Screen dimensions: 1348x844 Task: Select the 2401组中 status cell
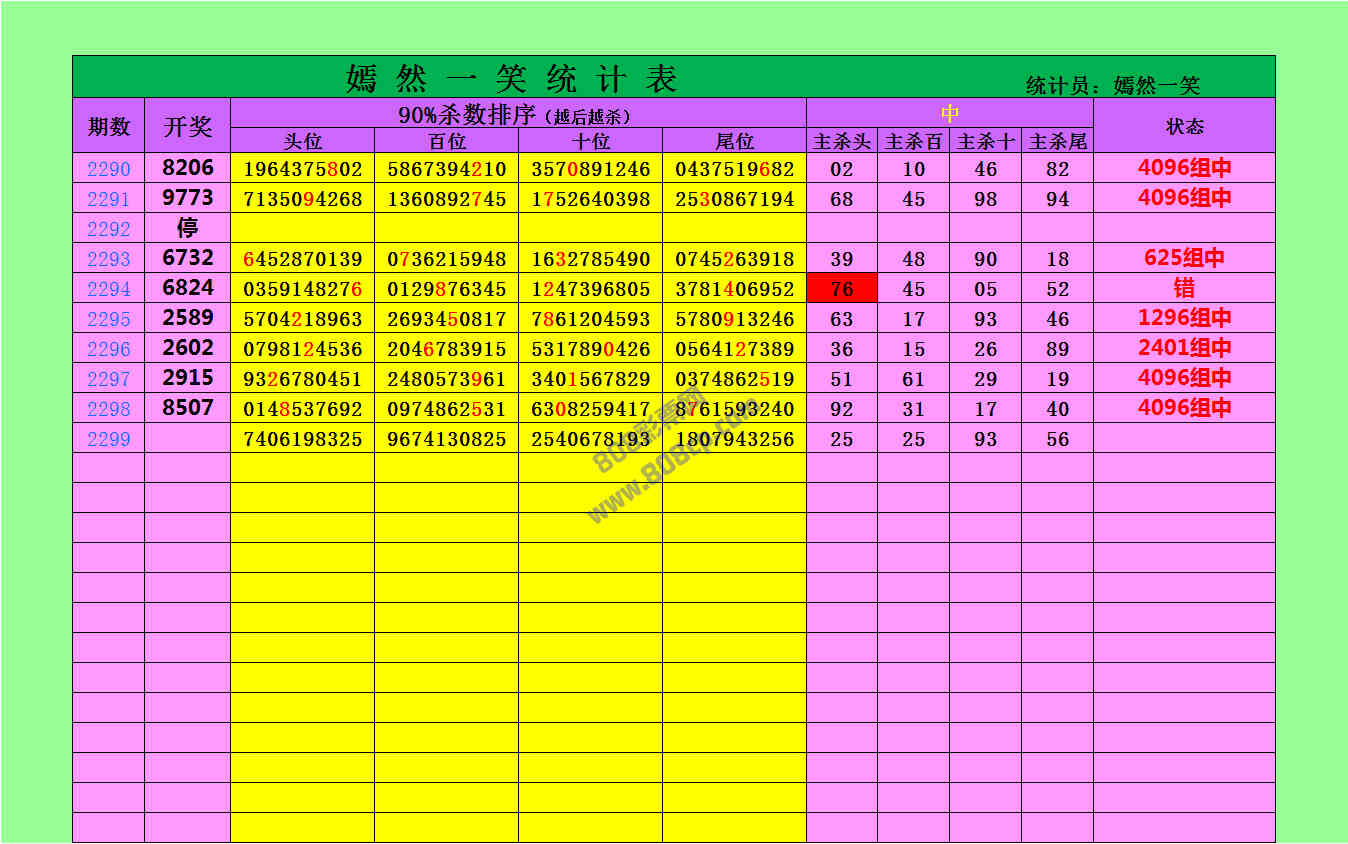click(1184, 348)
